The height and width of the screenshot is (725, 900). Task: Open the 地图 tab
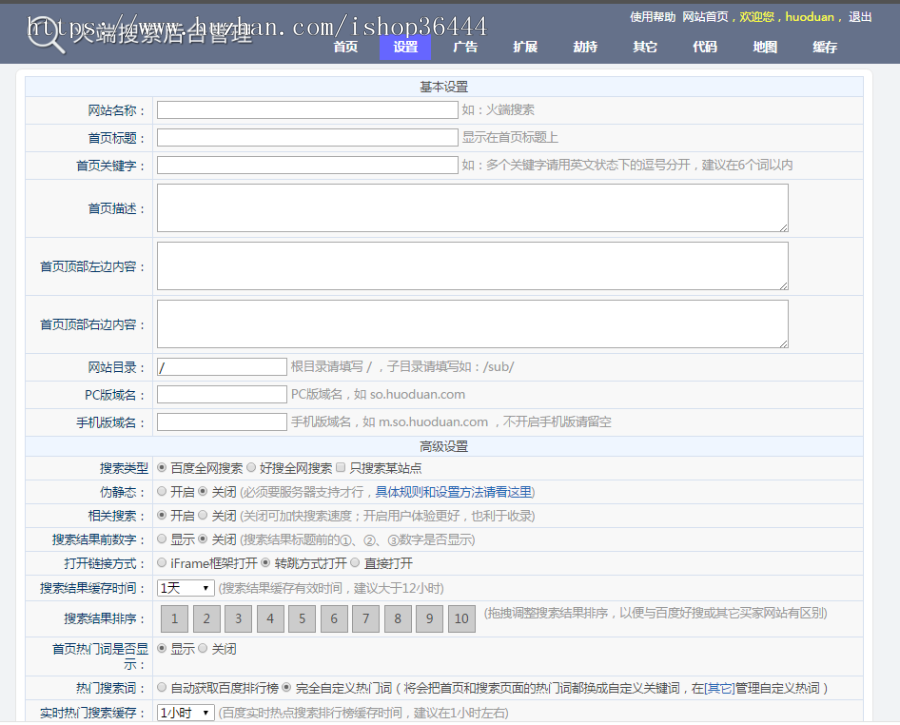(765, 46)
